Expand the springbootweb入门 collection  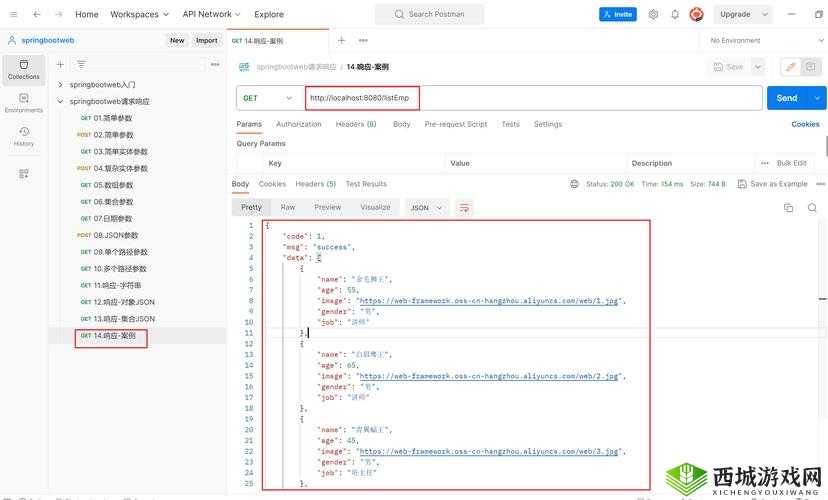tap(60, 85)
